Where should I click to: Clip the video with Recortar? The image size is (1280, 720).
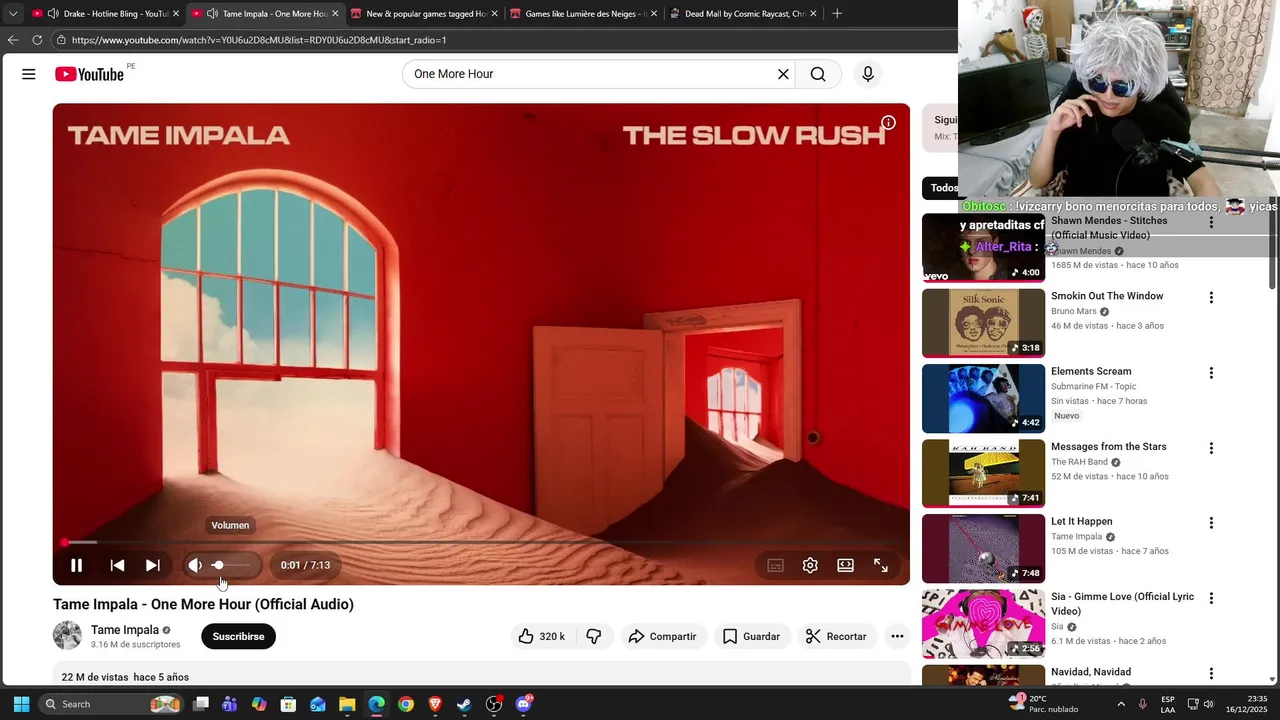tap(836, 636)
